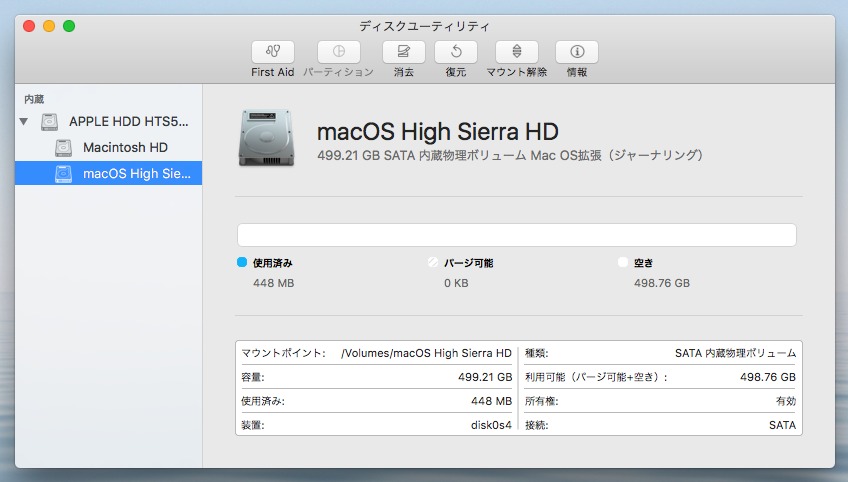Image resolution: width=848 pixels, height=482 pixels.
Task: Click the Macintosh HD drive icon
Action: [63, 148]
